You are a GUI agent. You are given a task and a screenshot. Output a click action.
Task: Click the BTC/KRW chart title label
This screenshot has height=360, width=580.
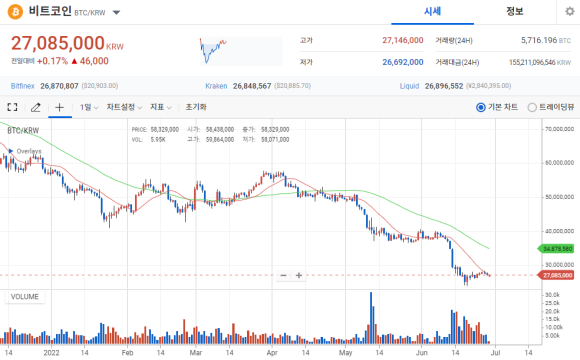[23, 130]
